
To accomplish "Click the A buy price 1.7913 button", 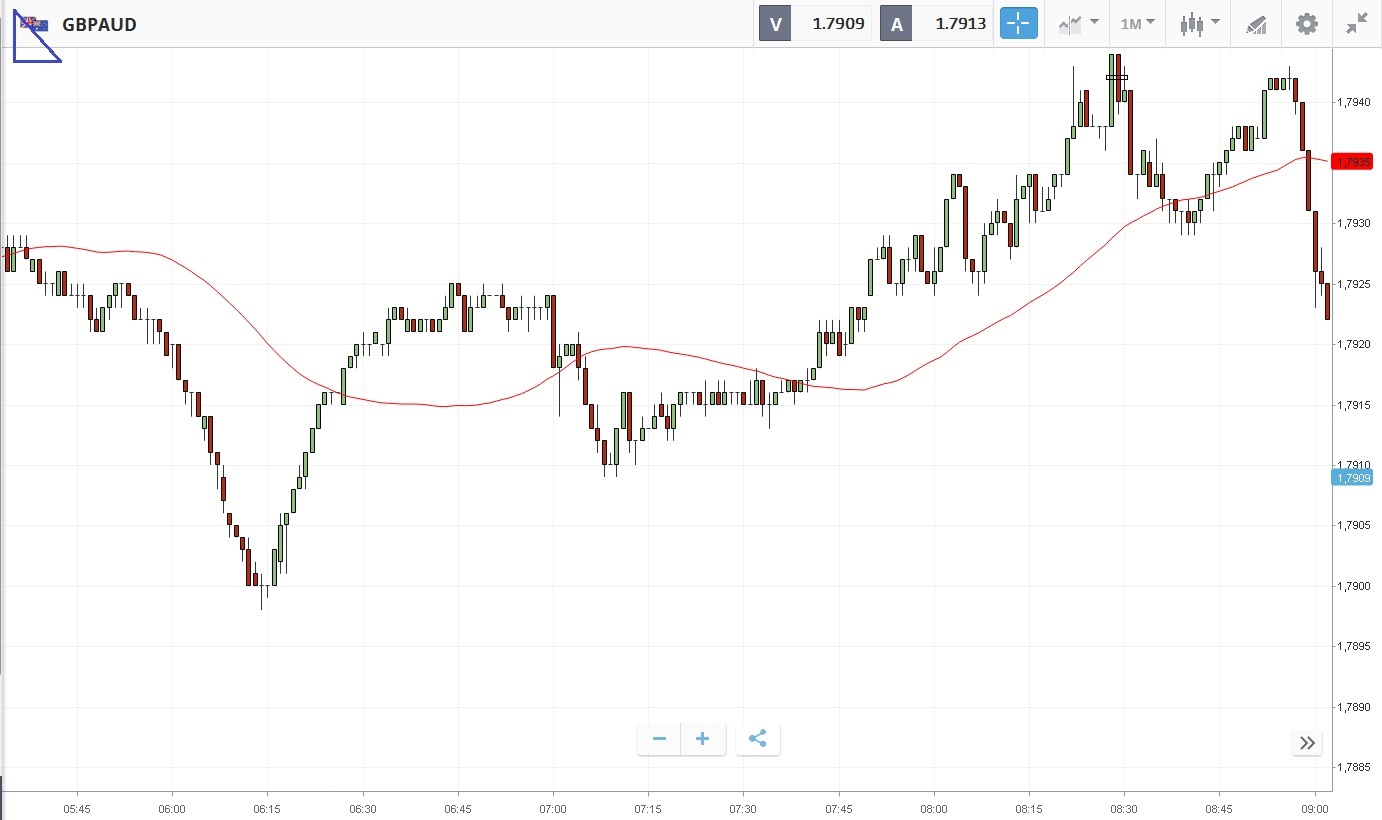I will tap(937, 24).
